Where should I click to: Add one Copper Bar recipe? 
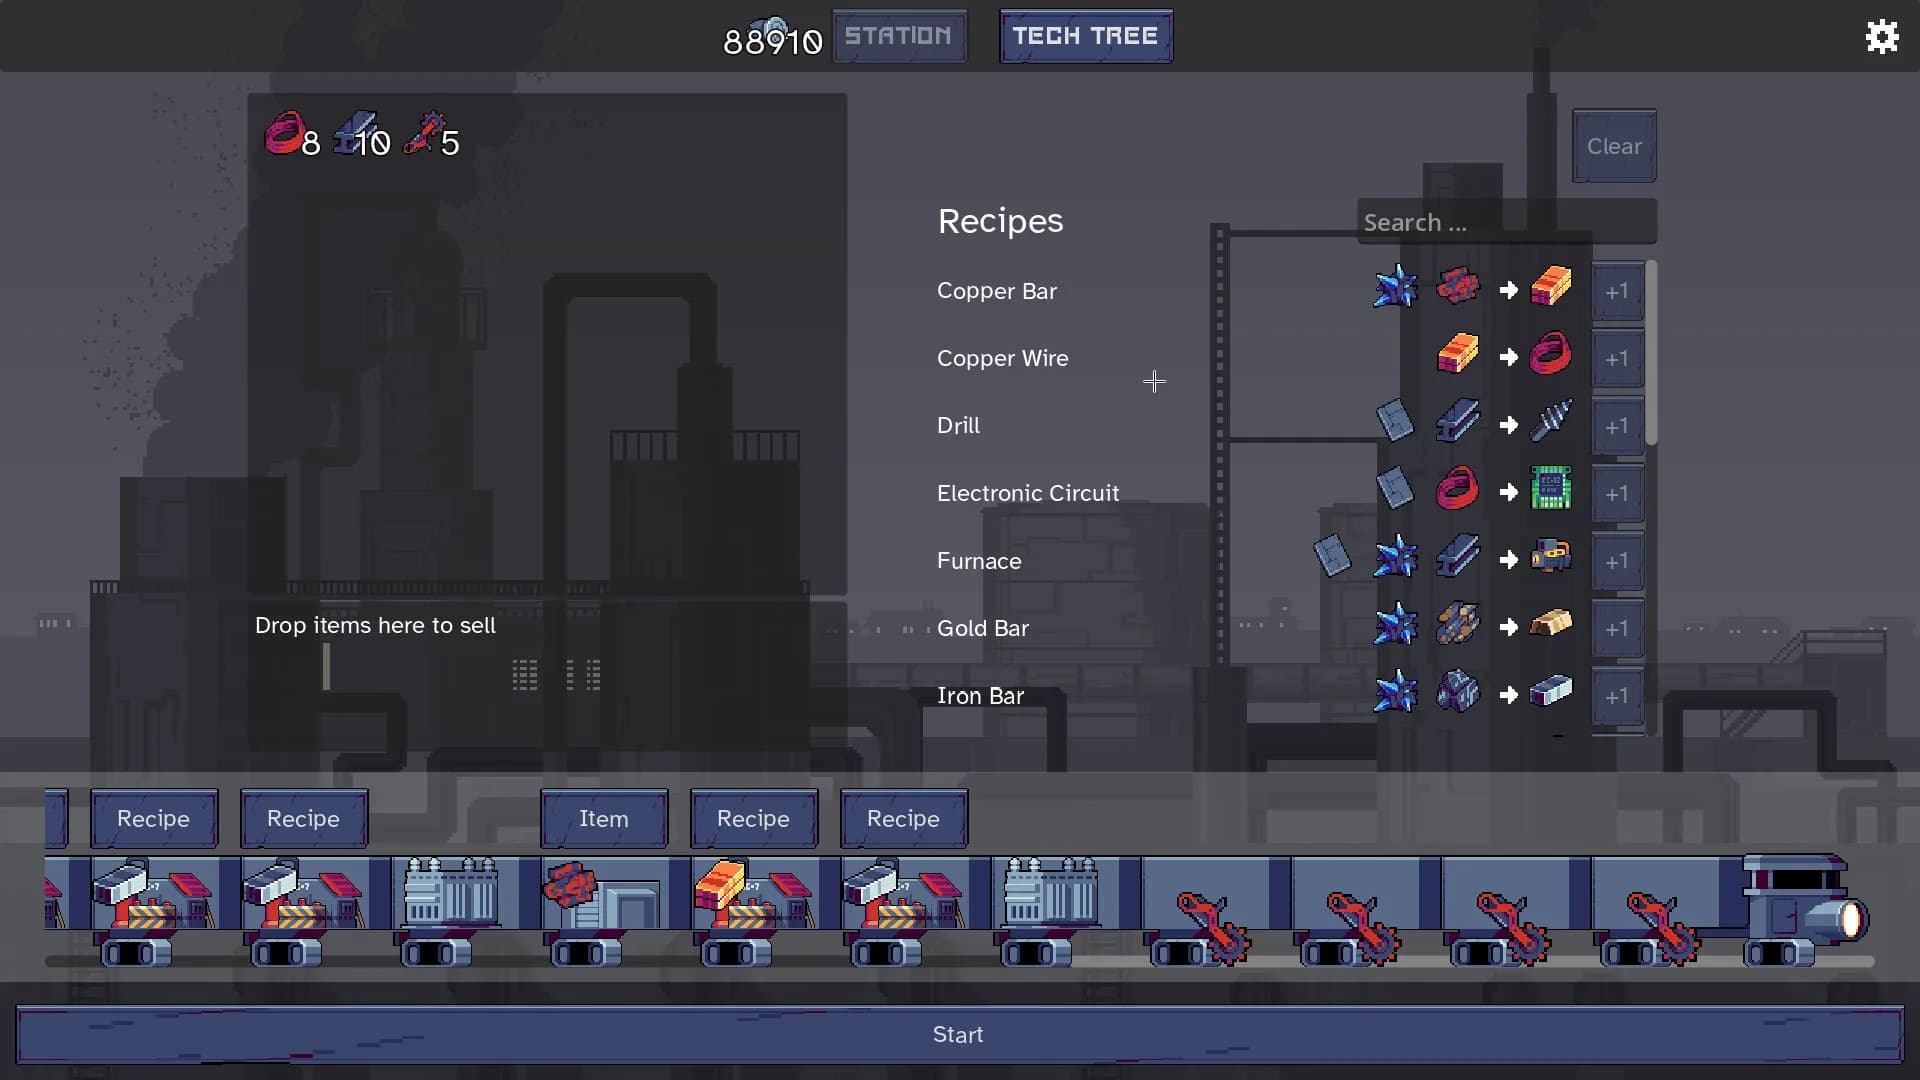1617,291
